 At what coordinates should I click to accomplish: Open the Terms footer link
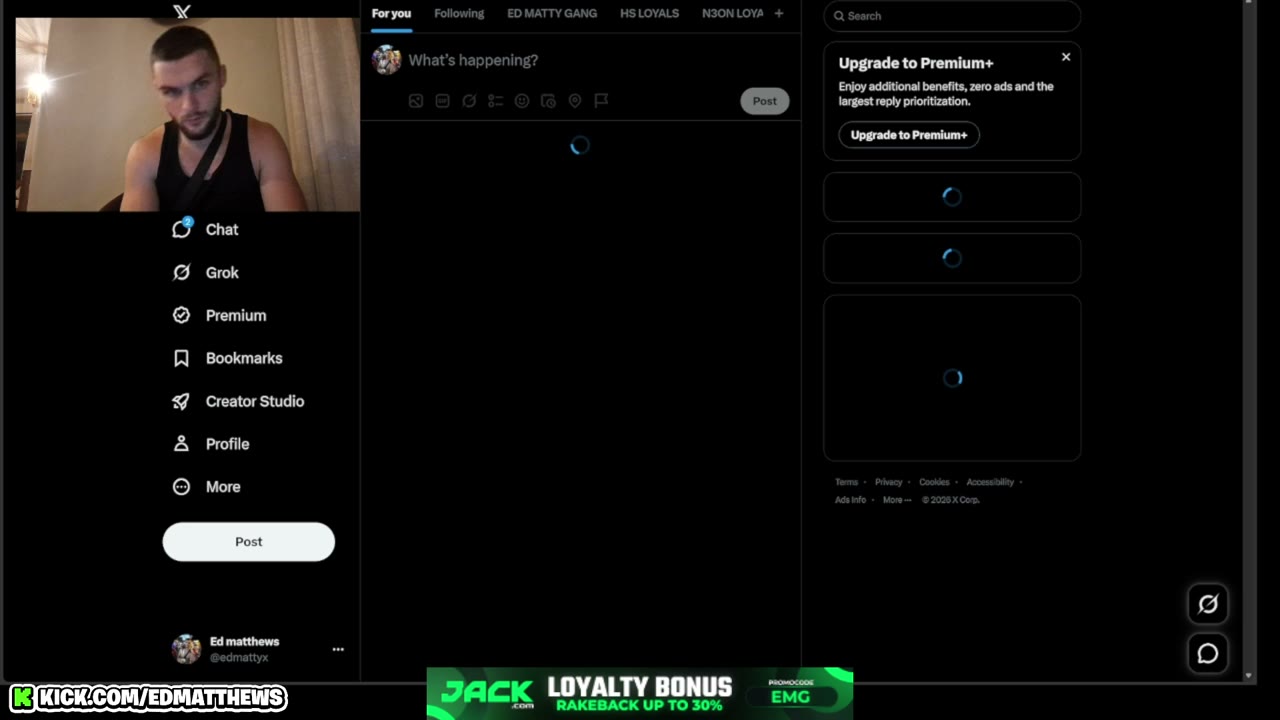tap(847, 482)
